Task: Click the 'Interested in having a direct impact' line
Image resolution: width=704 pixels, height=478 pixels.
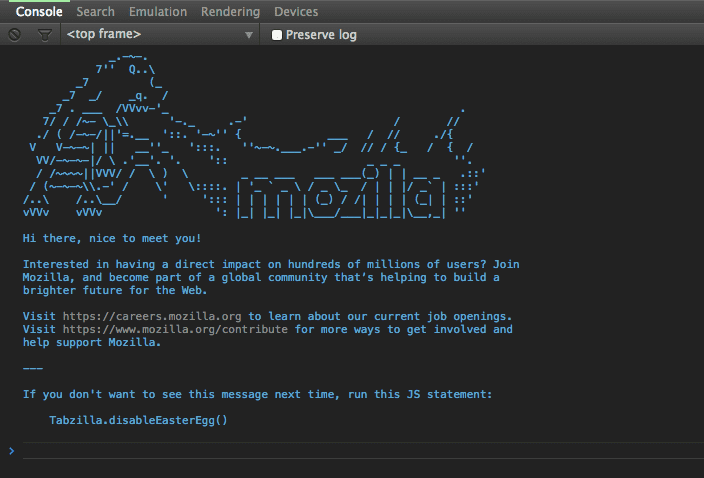Action: point(271,264)
